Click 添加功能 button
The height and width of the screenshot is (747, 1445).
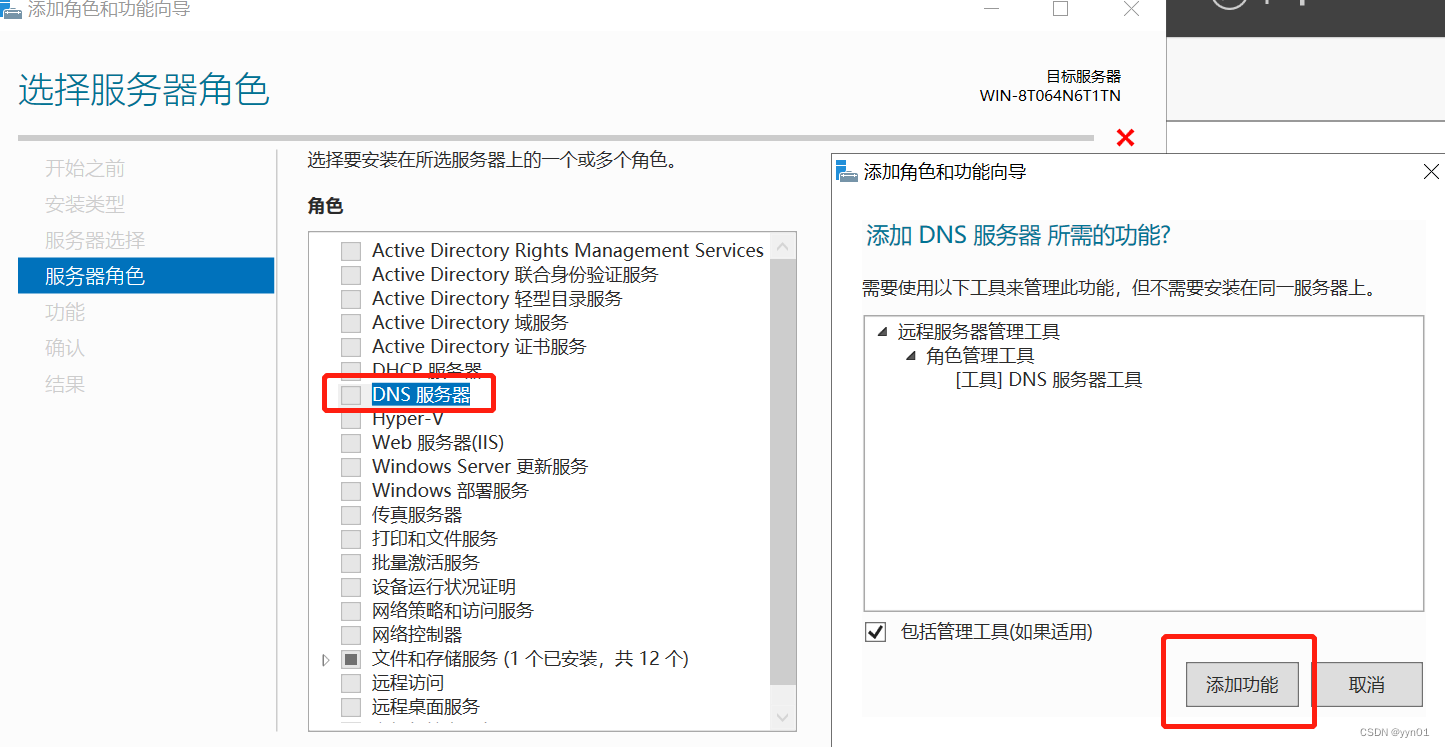tap(1242, 685)
